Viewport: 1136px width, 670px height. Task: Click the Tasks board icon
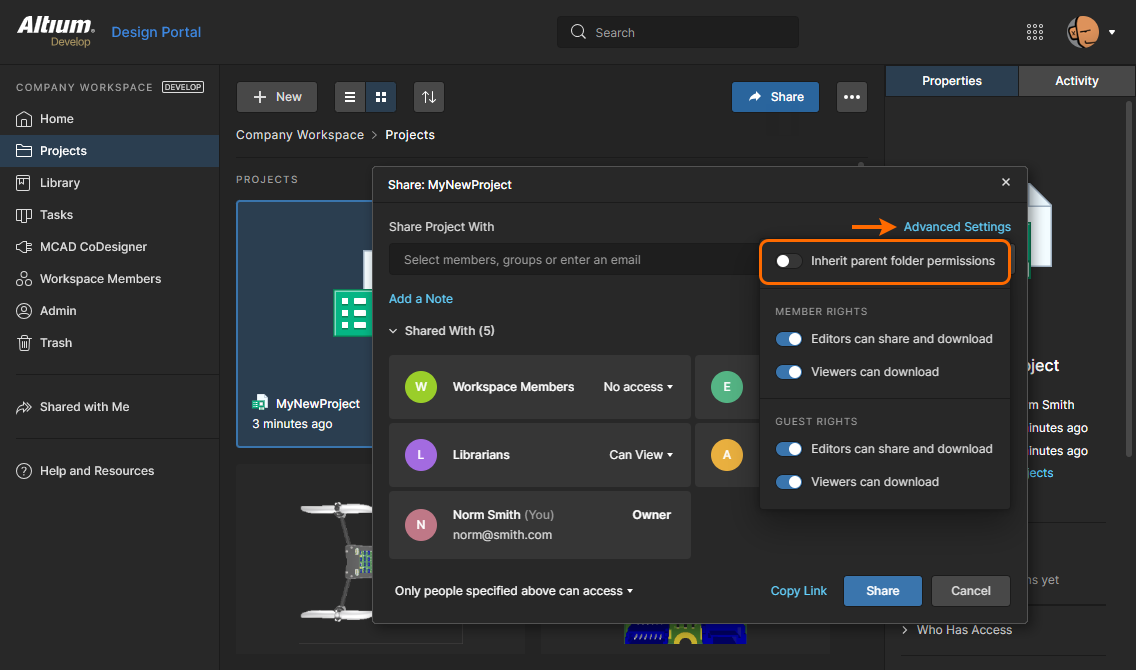tap(24, 215)
